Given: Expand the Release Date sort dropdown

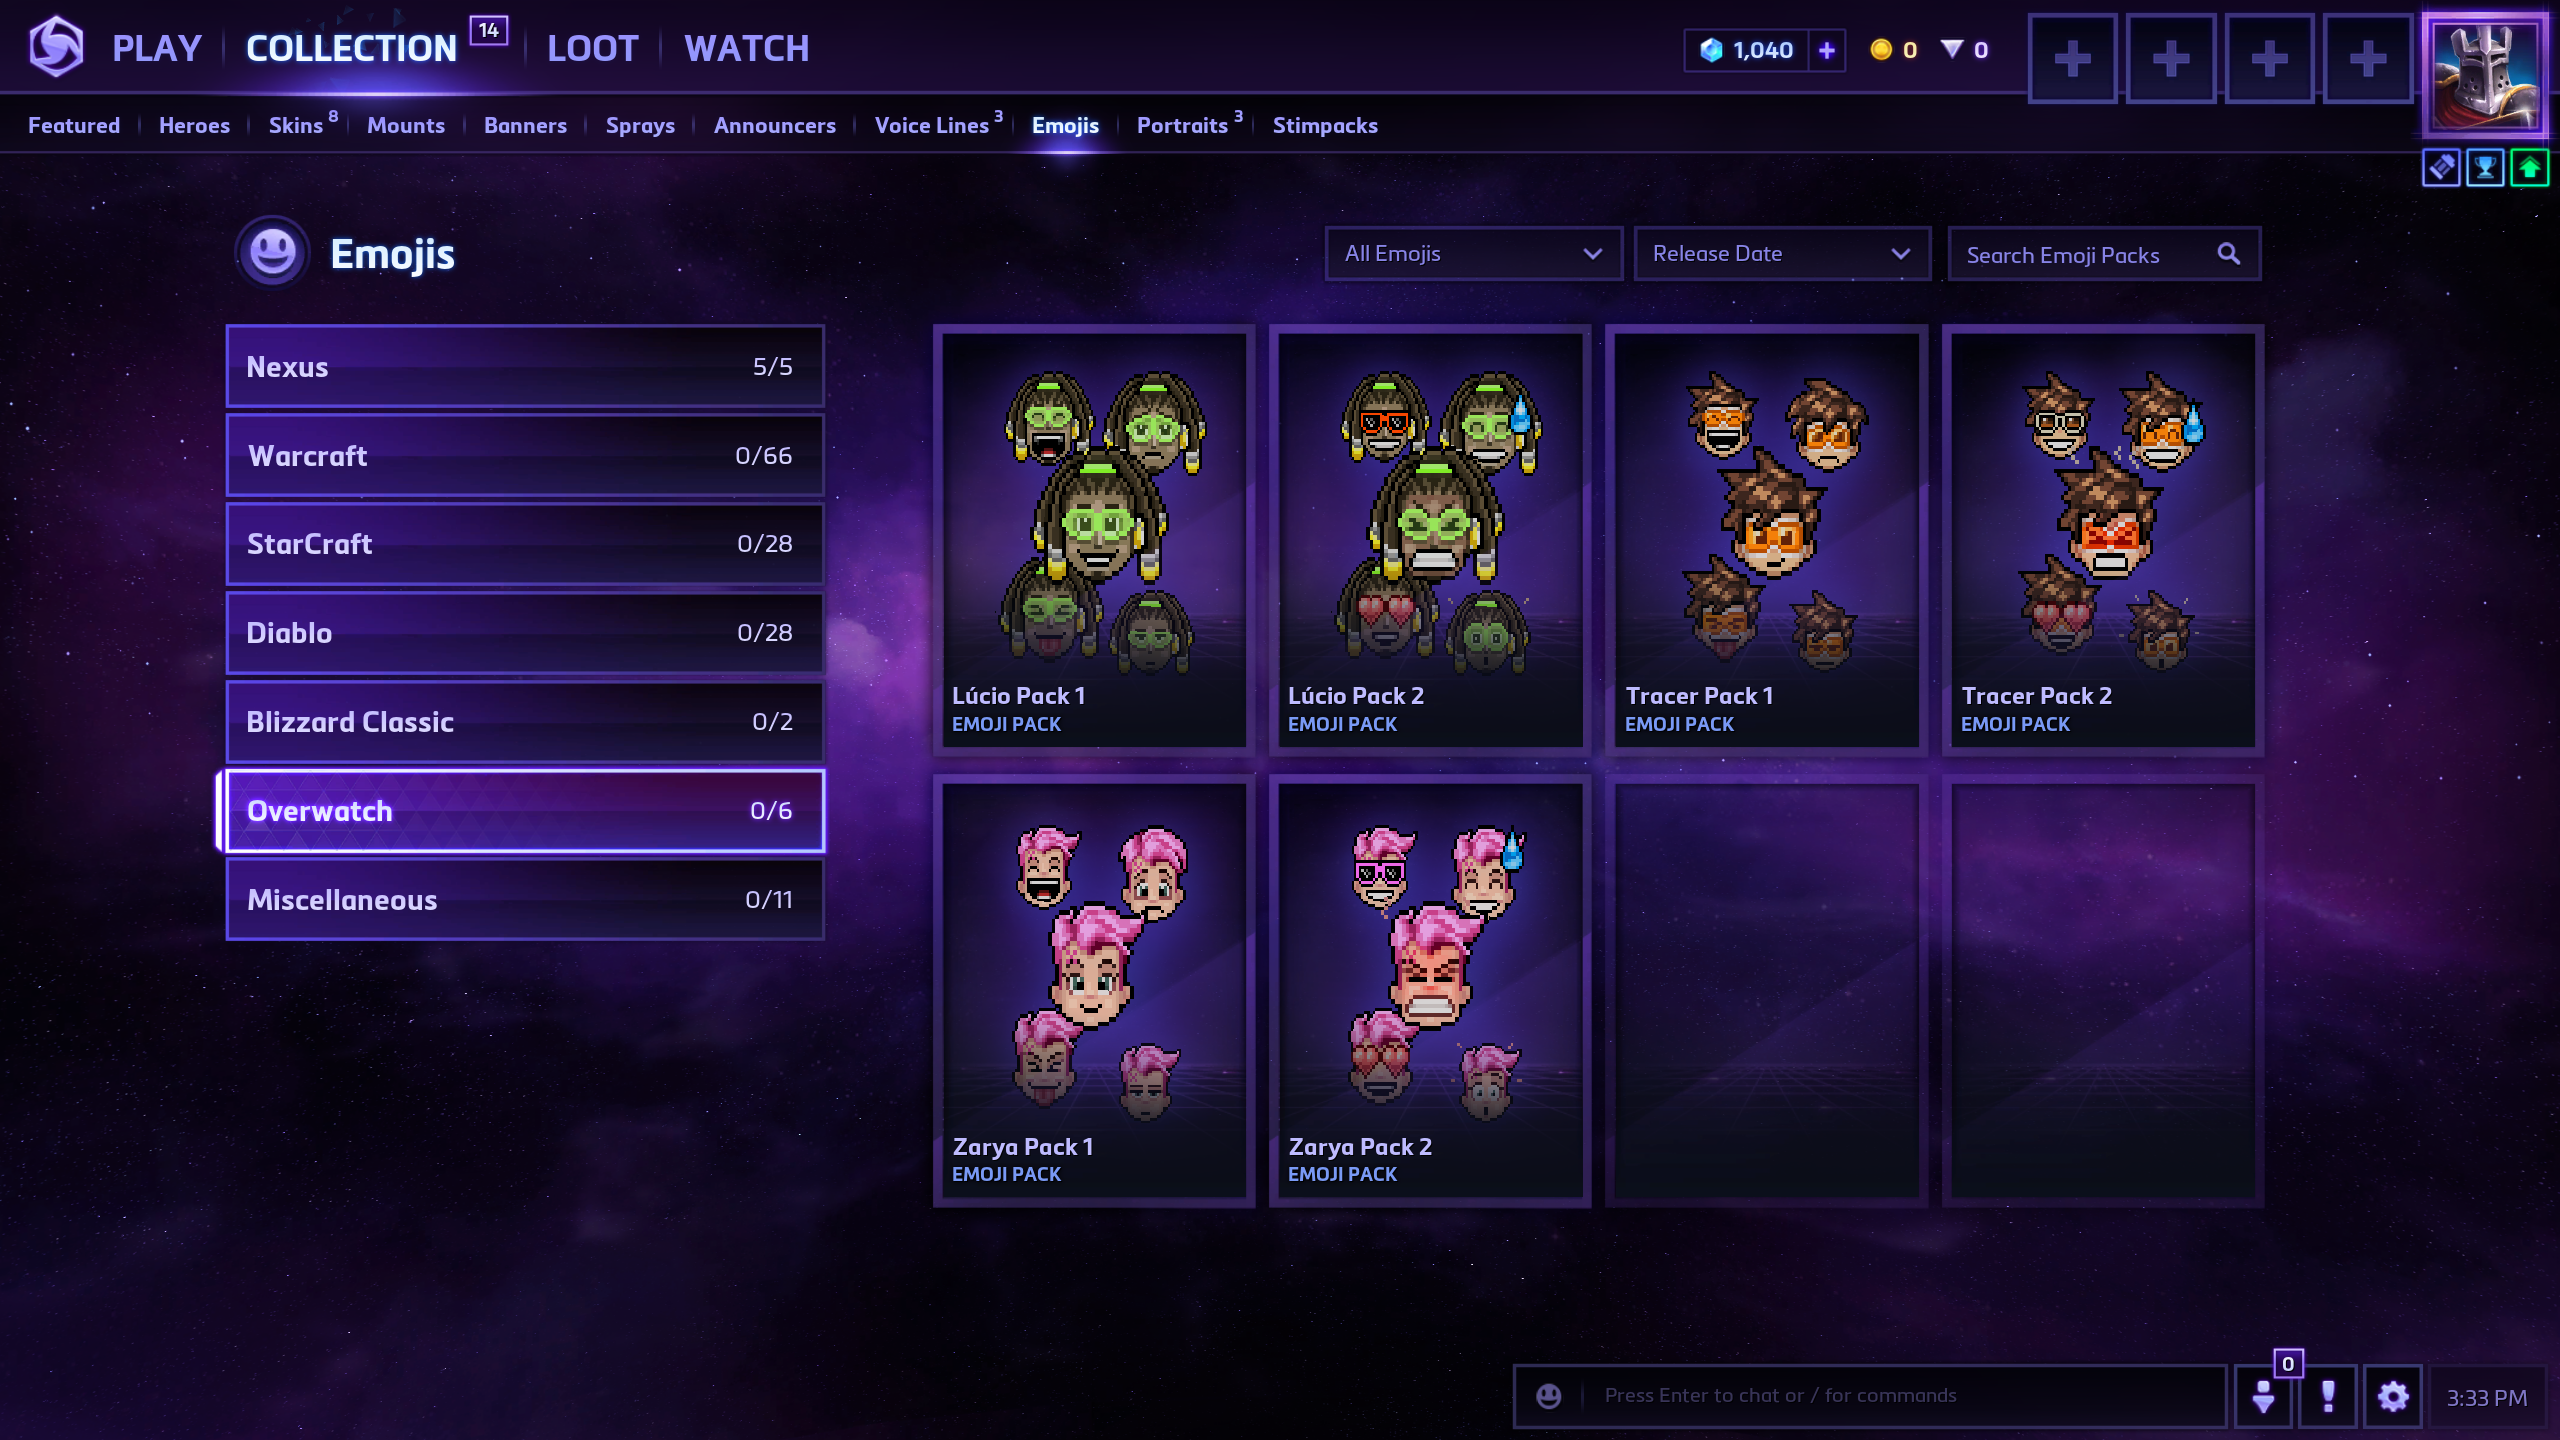Looking at the screenshot, I should click(1781, 254).
